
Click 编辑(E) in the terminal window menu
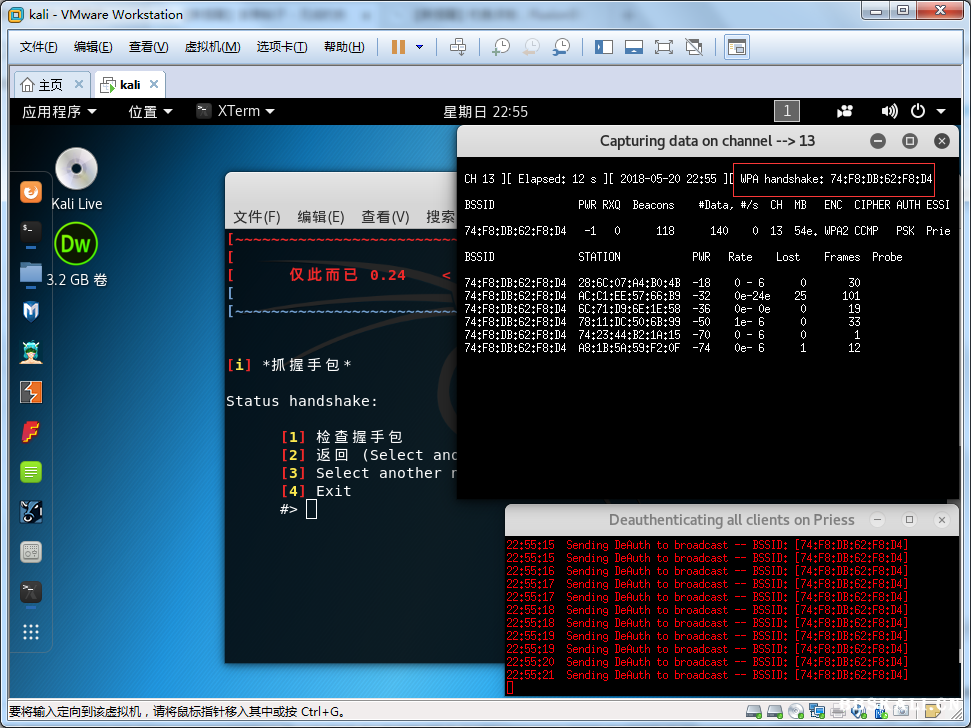pos(320,217)
